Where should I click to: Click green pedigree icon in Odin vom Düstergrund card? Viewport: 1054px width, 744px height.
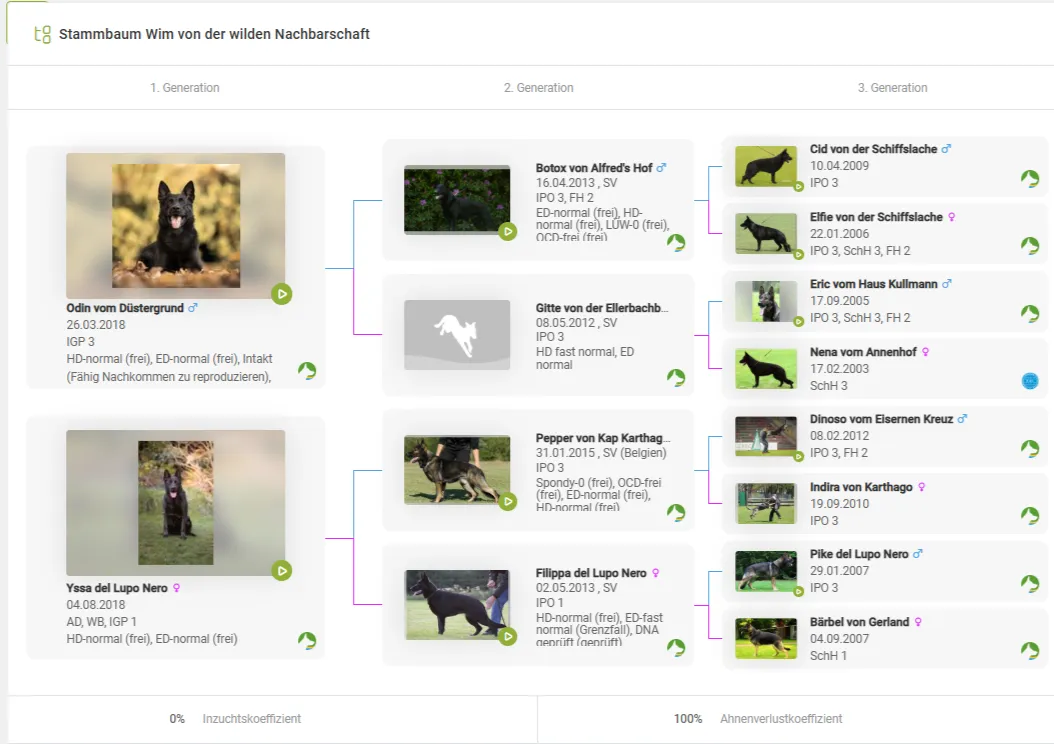pos(307,371)
